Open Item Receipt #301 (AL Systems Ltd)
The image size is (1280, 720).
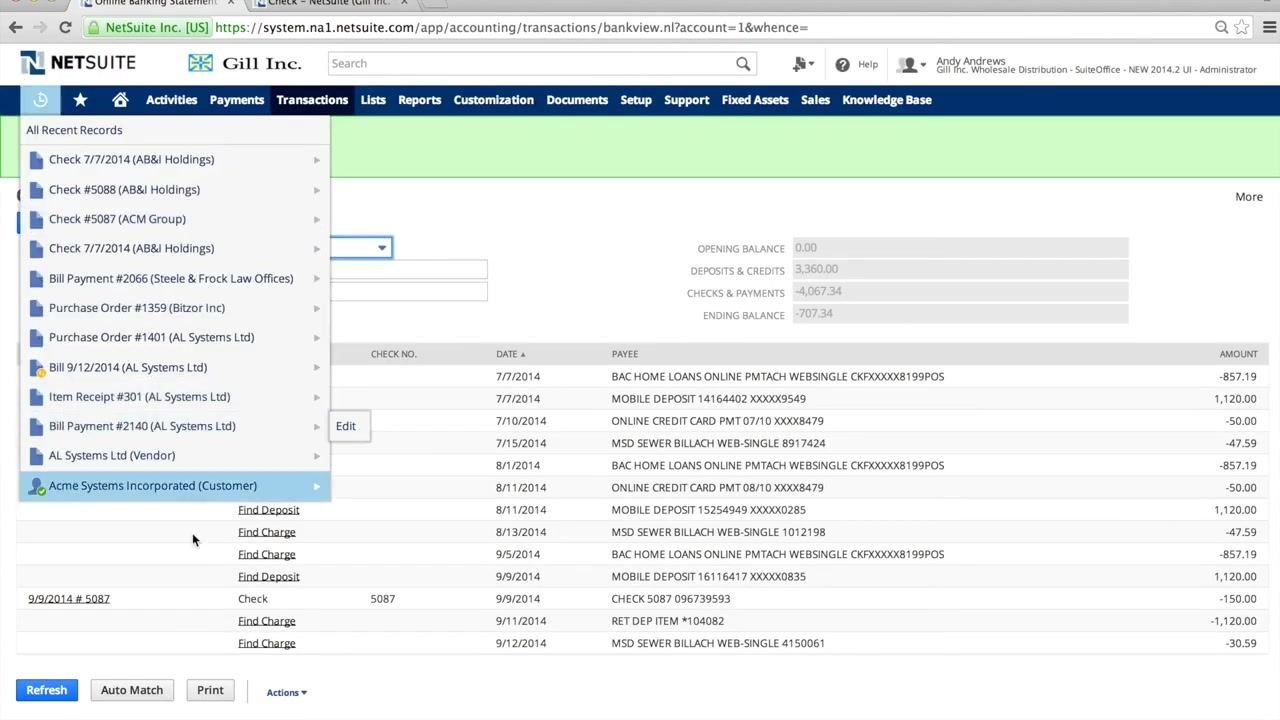pyautogui.click(x=139, y=396)
